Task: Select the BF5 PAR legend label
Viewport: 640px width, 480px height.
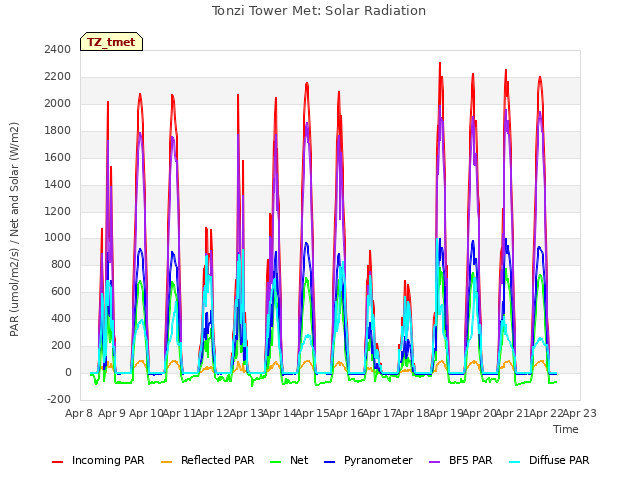Action: 471,460
